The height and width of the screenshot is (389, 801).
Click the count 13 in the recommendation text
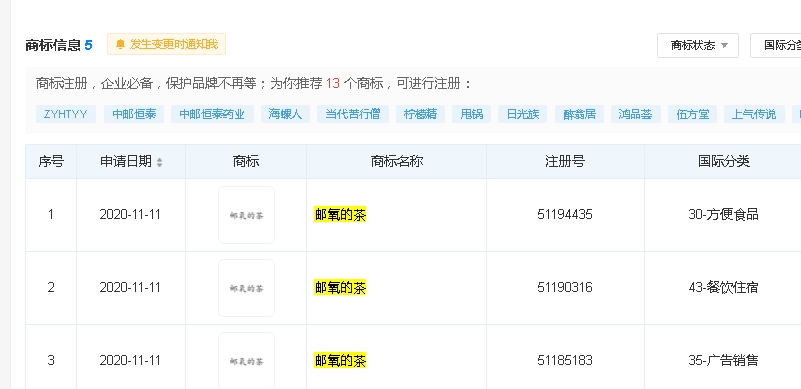[x=333, y=84]
